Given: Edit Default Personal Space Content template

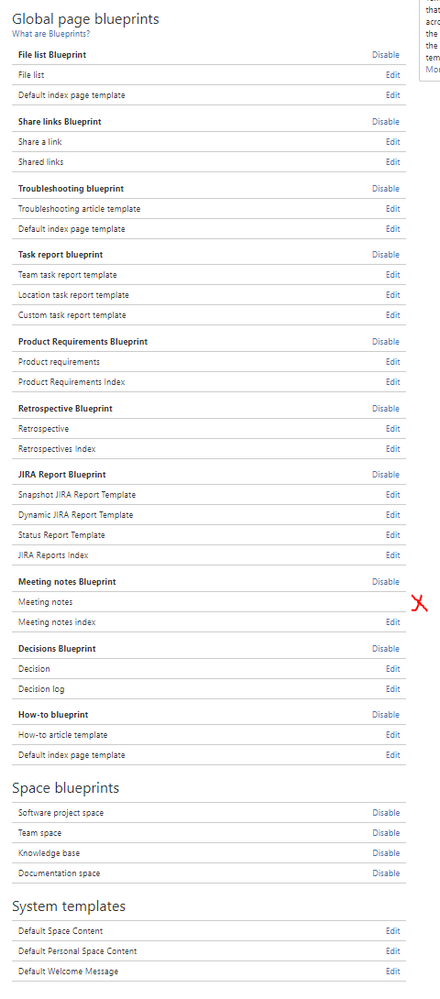Looking at the screenshot, I should click(393, 951).
